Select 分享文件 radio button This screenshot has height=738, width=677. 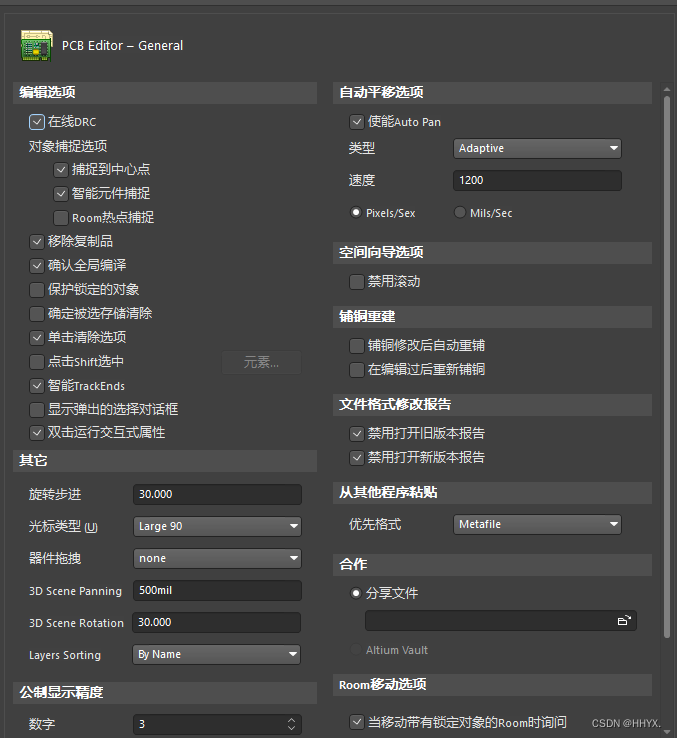356,593
